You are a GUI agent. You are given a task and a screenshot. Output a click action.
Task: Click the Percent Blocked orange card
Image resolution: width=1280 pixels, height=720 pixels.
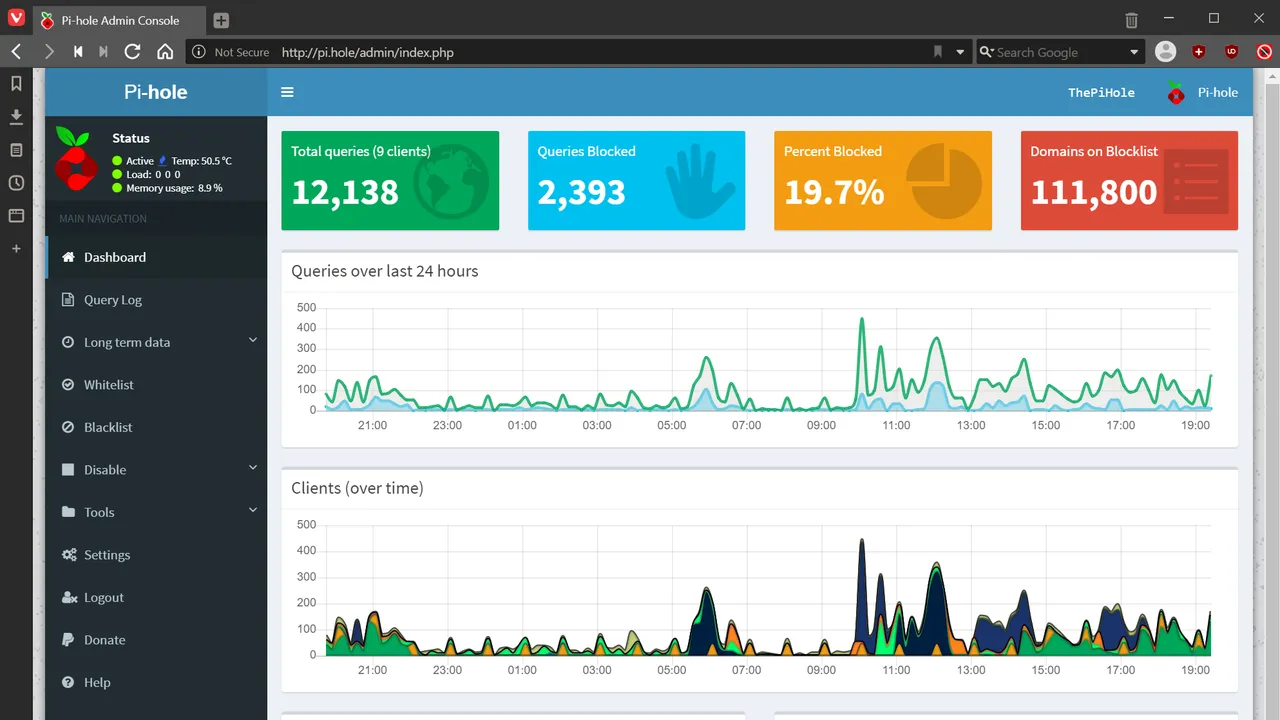(883, 180)
